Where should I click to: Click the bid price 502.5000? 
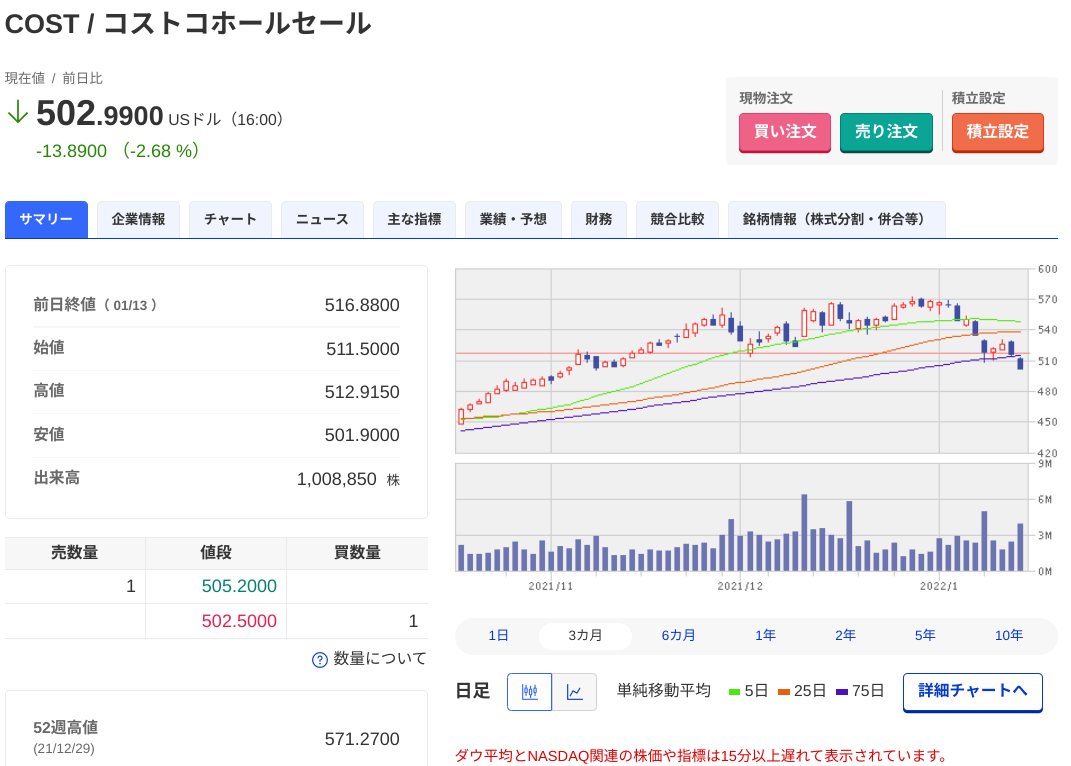[239, 621]
